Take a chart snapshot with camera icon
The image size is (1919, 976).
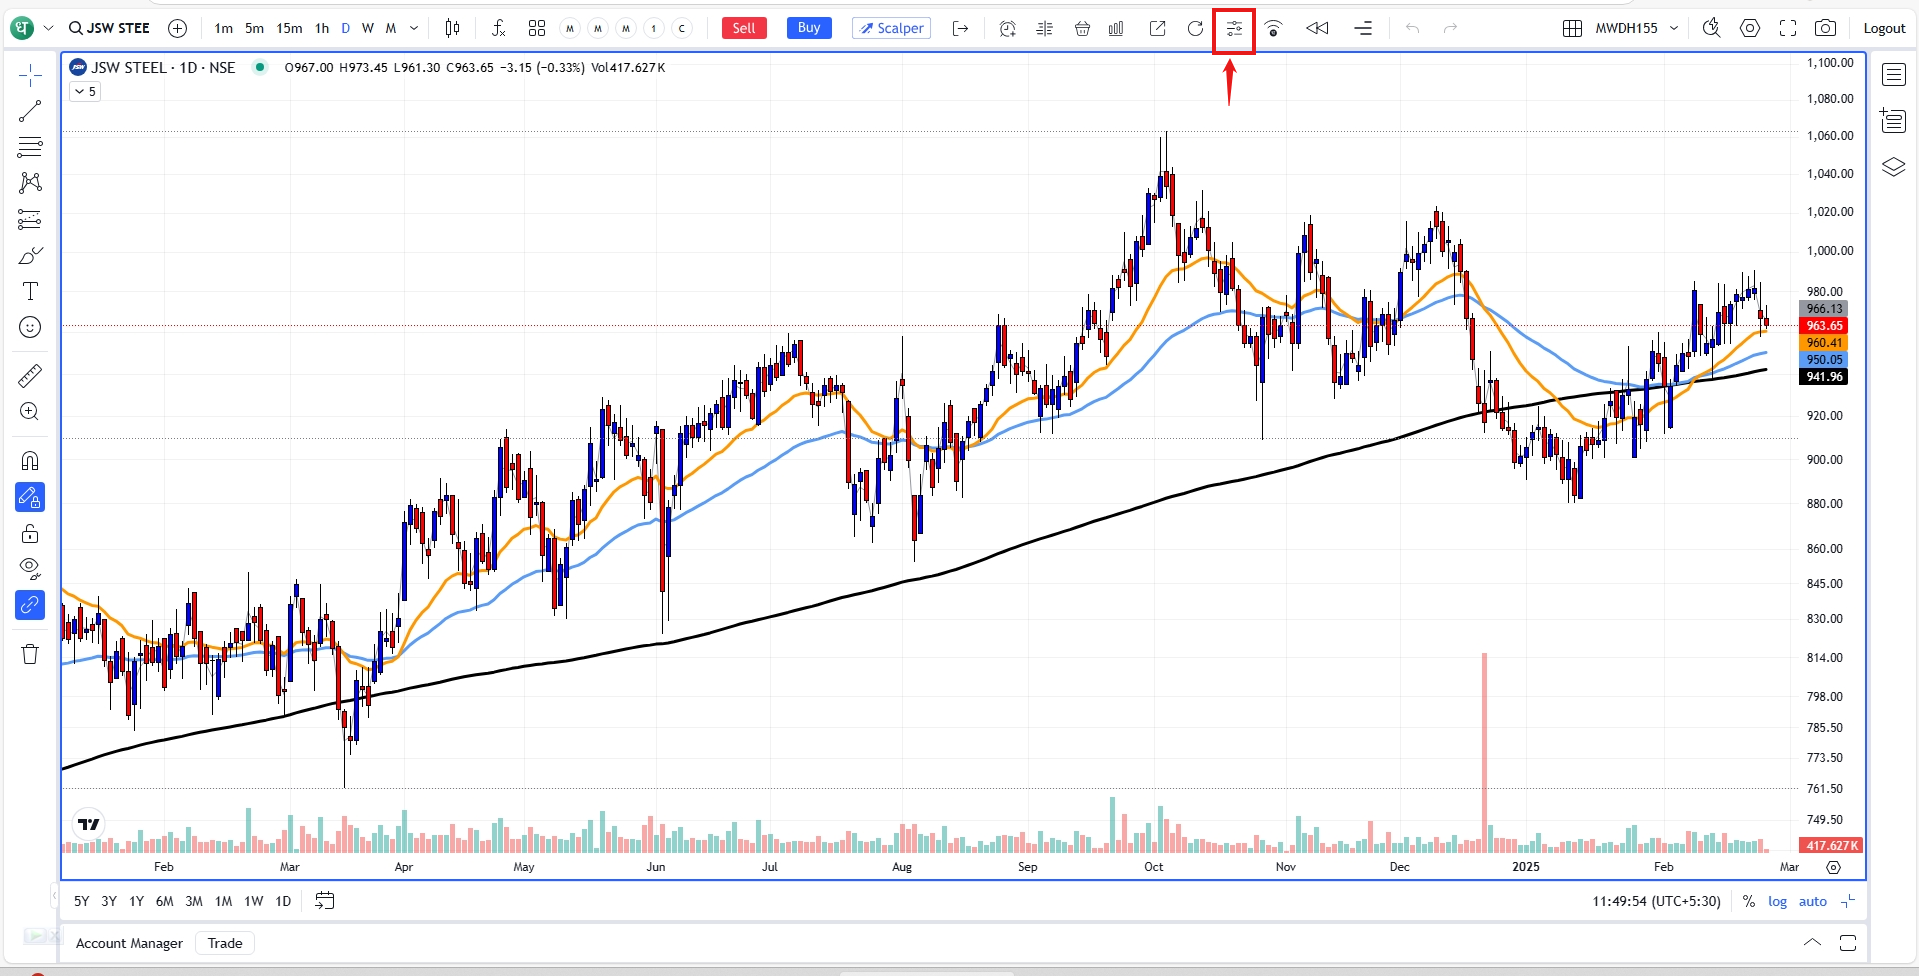coord(1825,28)
